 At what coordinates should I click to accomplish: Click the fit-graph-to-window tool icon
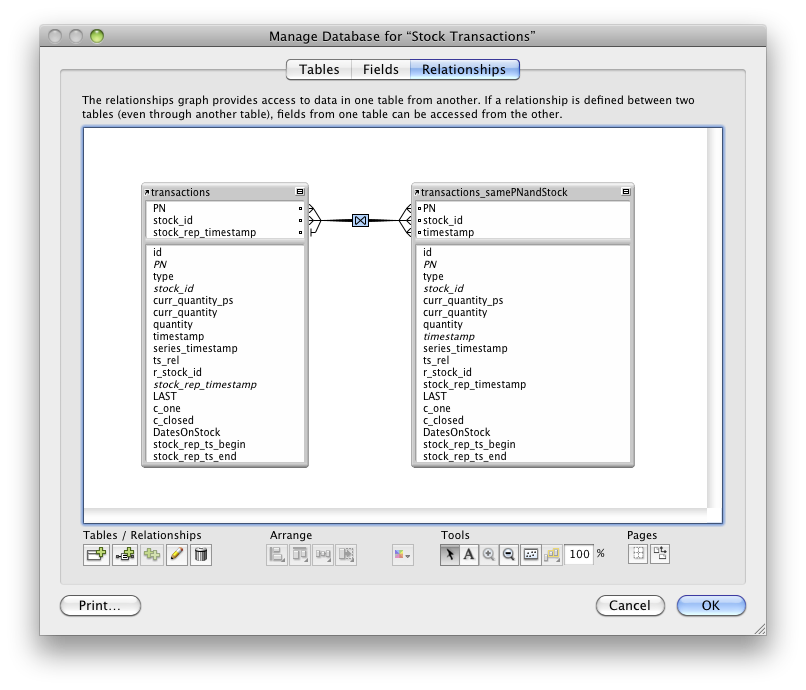pos(530,555)
